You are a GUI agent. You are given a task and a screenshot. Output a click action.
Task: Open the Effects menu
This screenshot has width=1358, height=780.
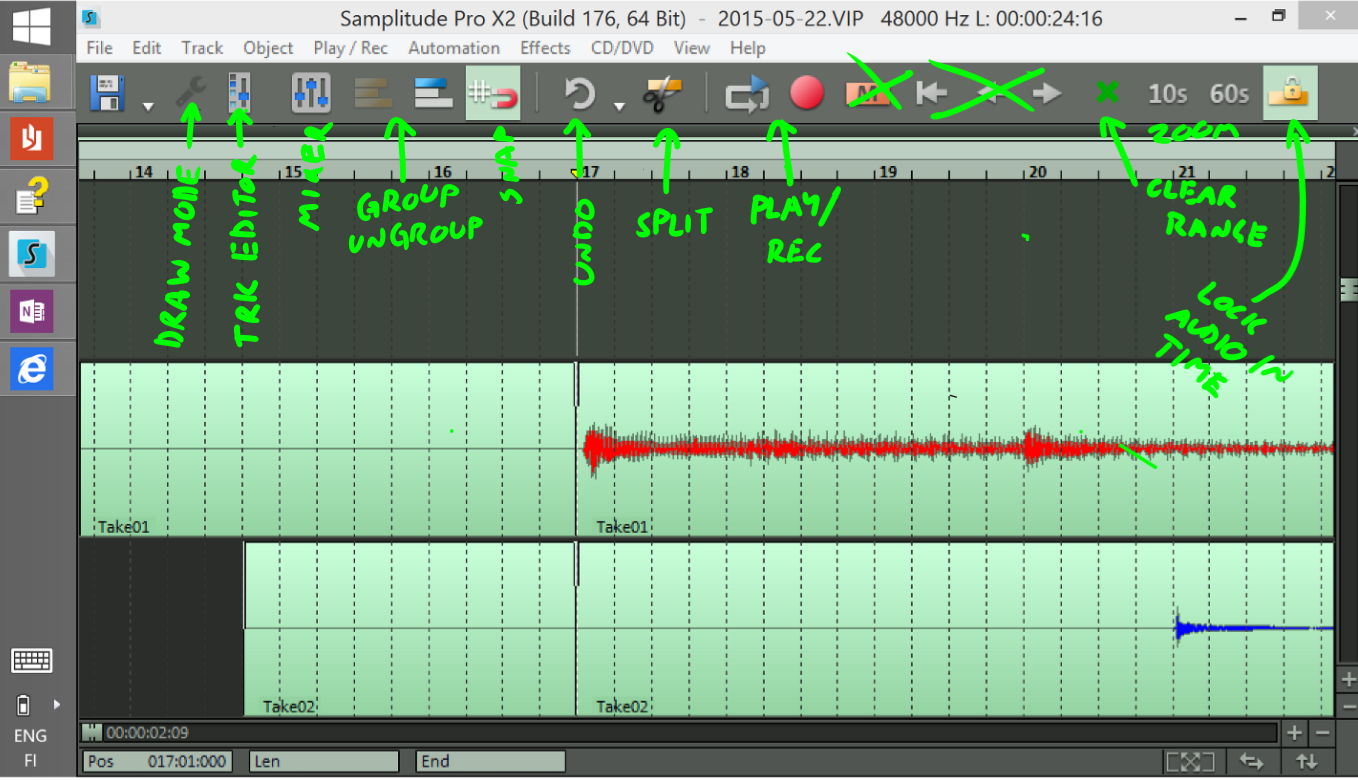click(x=544, y=48)
